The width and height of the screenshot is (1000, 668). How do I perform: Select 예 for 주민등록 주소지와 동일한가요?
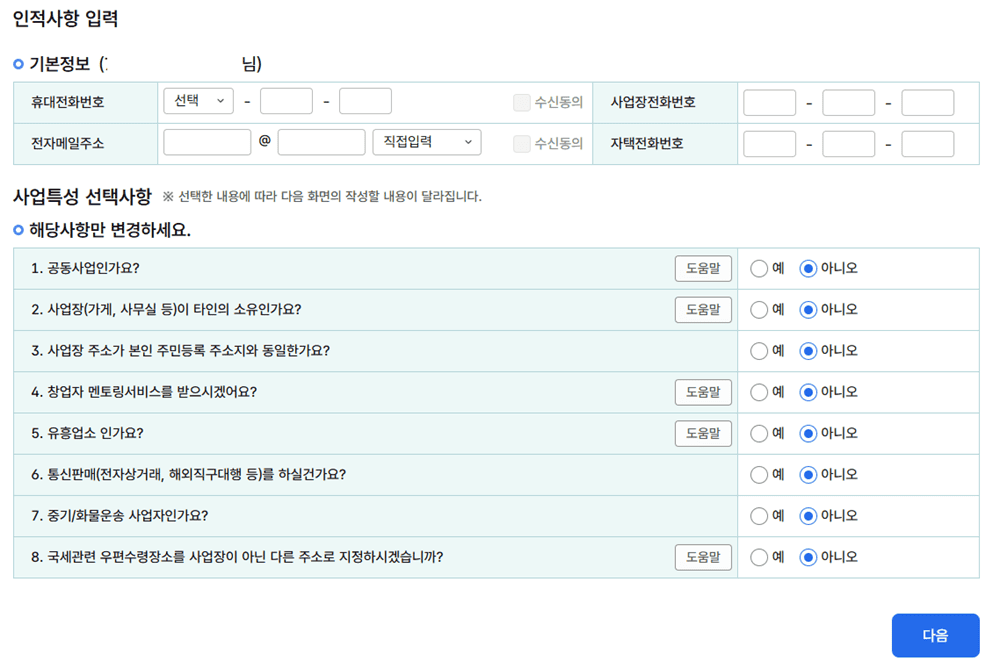click(x=759, y=351)
